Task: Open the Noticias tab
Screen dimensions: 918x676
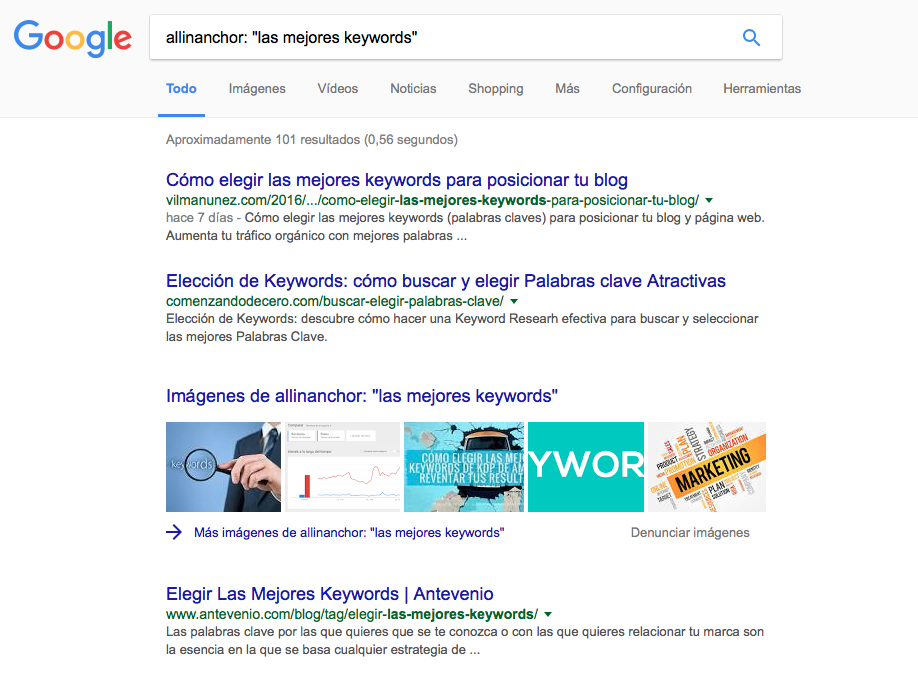Action: click(413, 89)
